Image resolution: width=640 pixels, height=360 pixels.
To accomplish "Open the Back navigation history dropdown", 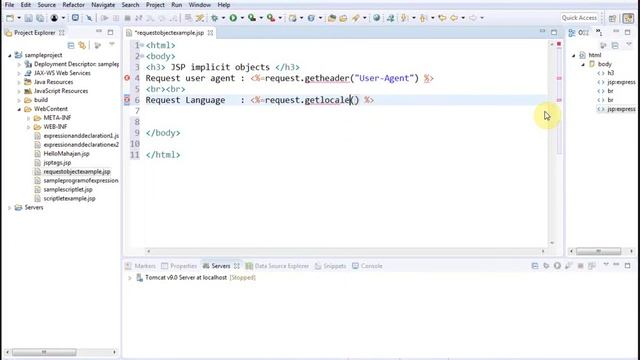I will pyautogui.click(x=463, y=18).
